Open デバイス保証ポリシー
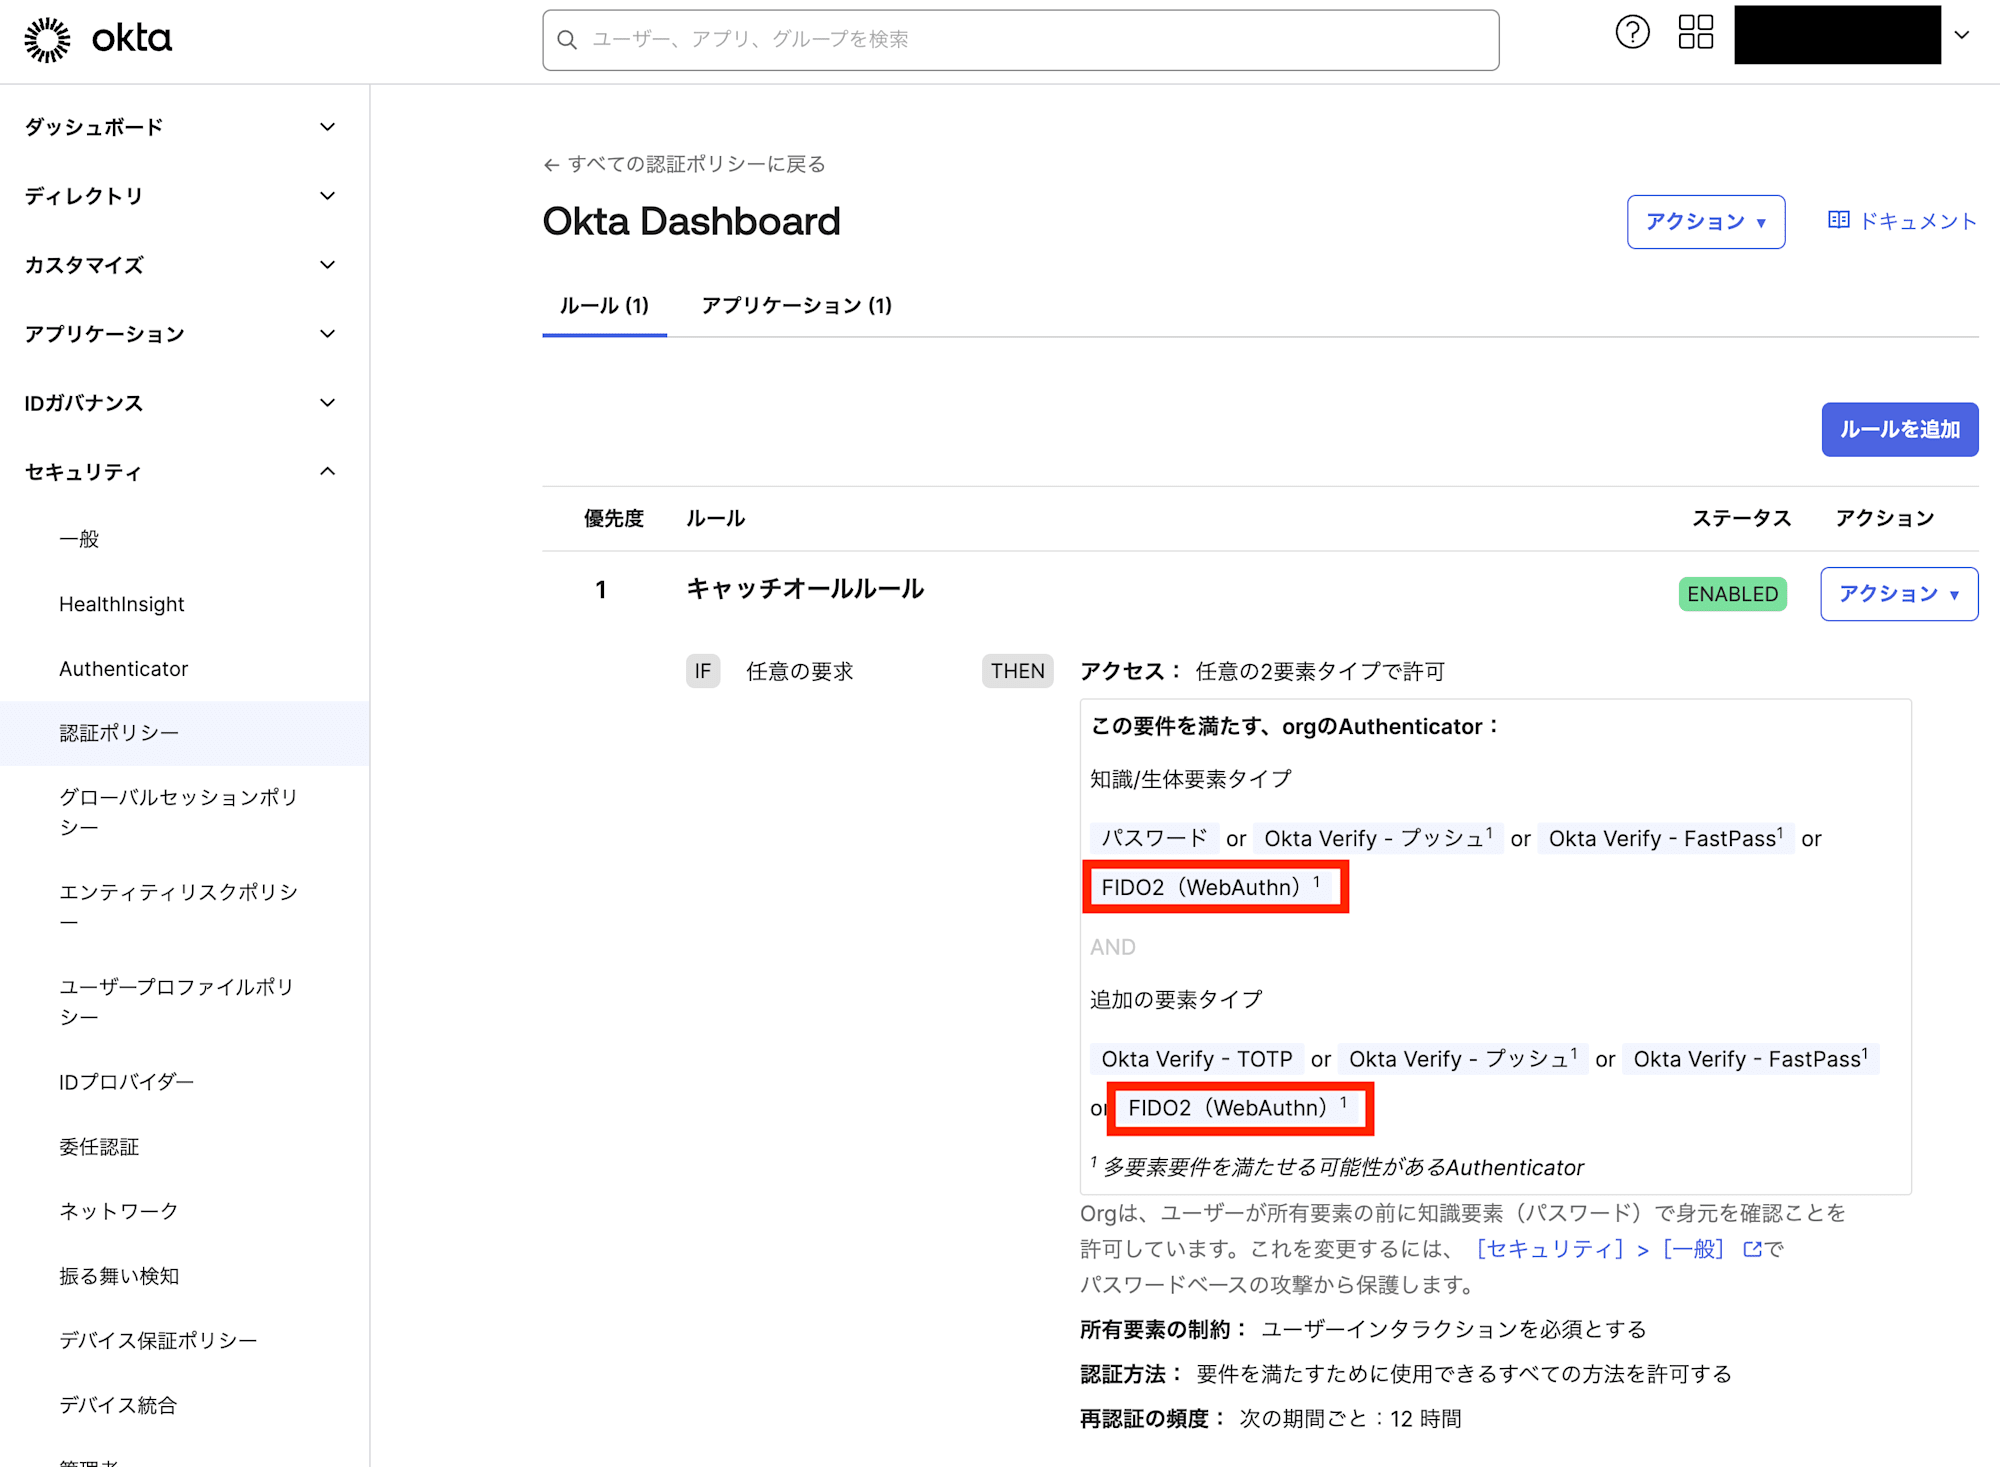 click(184, 1340)
